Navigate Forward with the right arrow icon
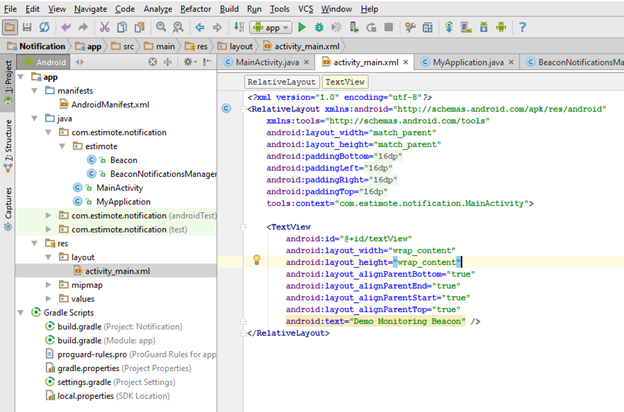Viewport: 624px width, 412px height. click(x=217, y=27)
